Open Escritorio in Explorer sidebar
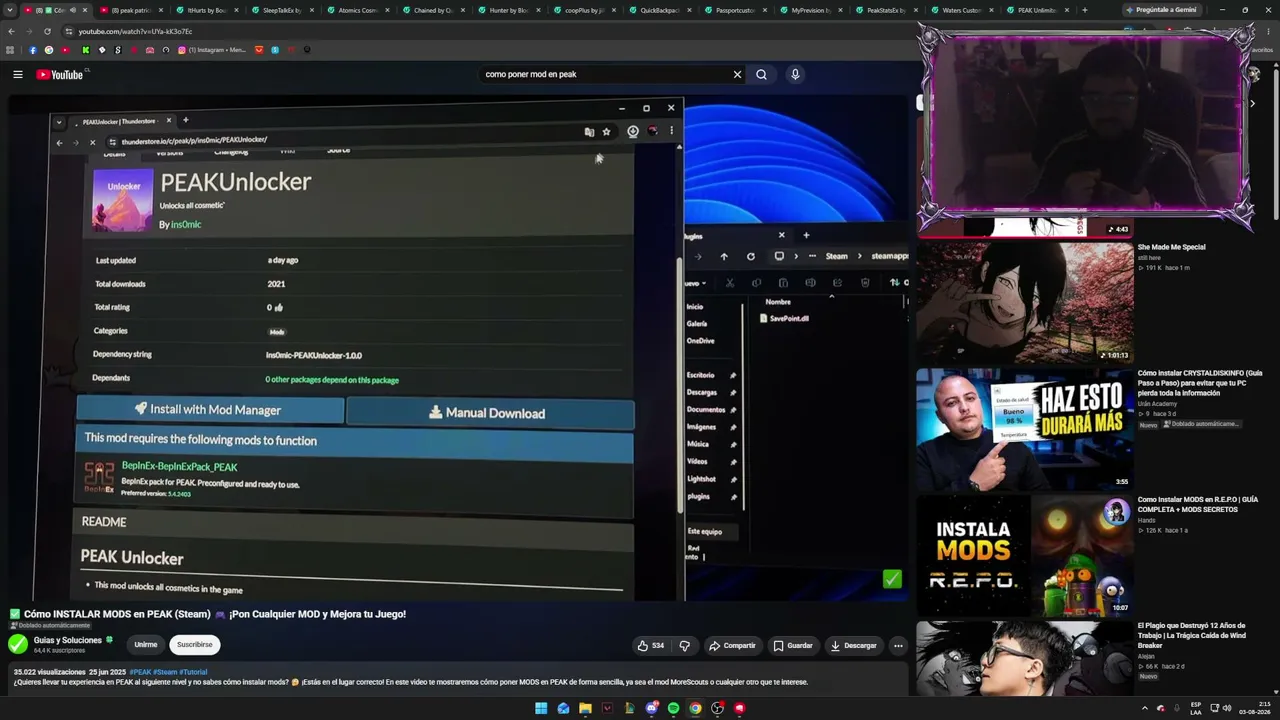Image resolution: width=1280 pixels, height=720 pixels. click(700, 375)
